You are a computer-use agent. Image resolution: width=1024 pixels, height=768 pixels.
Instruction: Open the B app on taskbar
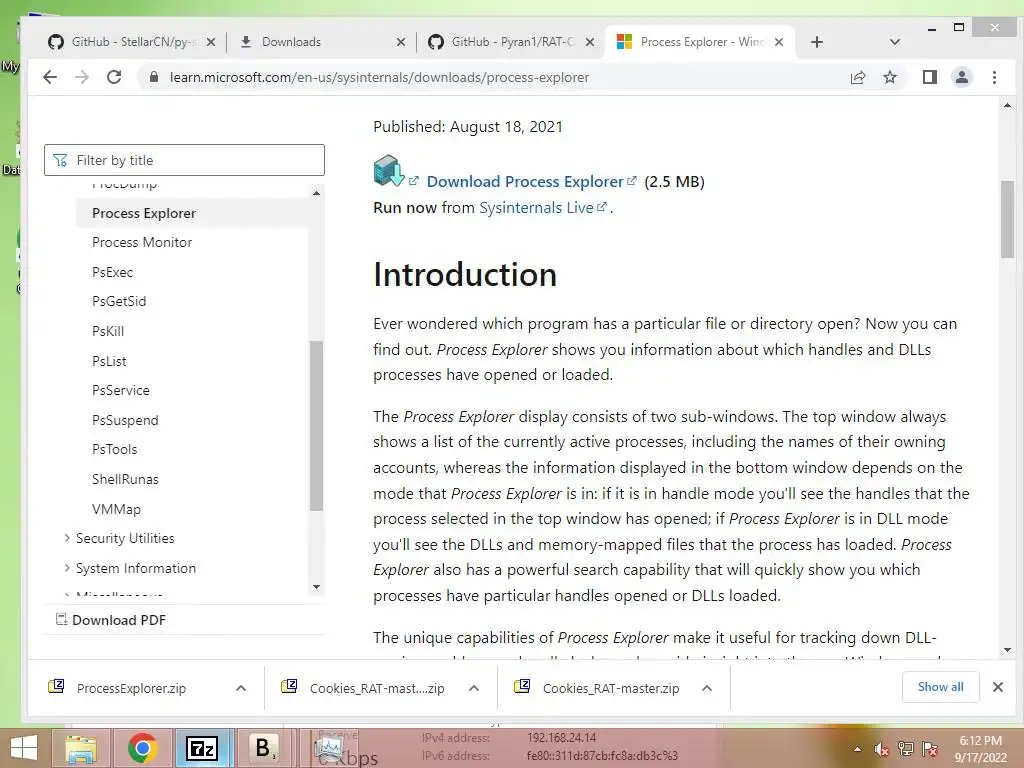pos(263,748)
